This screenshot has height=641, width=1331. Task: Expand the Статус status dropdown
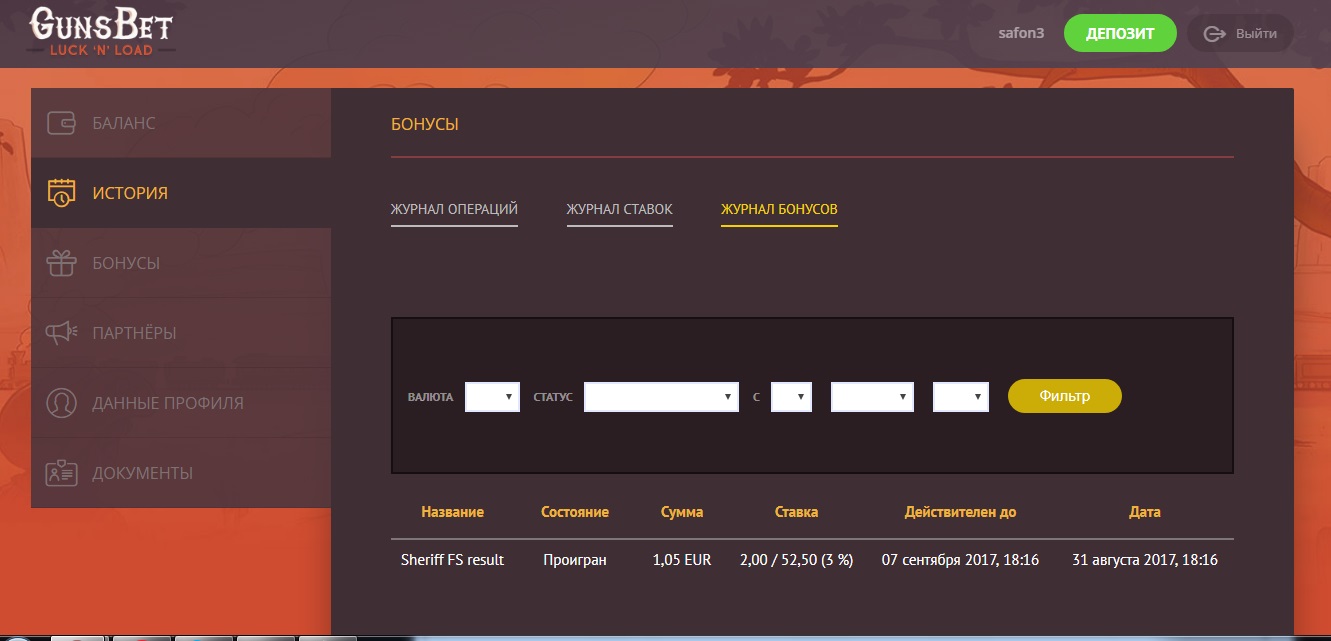tap(661, 397)
